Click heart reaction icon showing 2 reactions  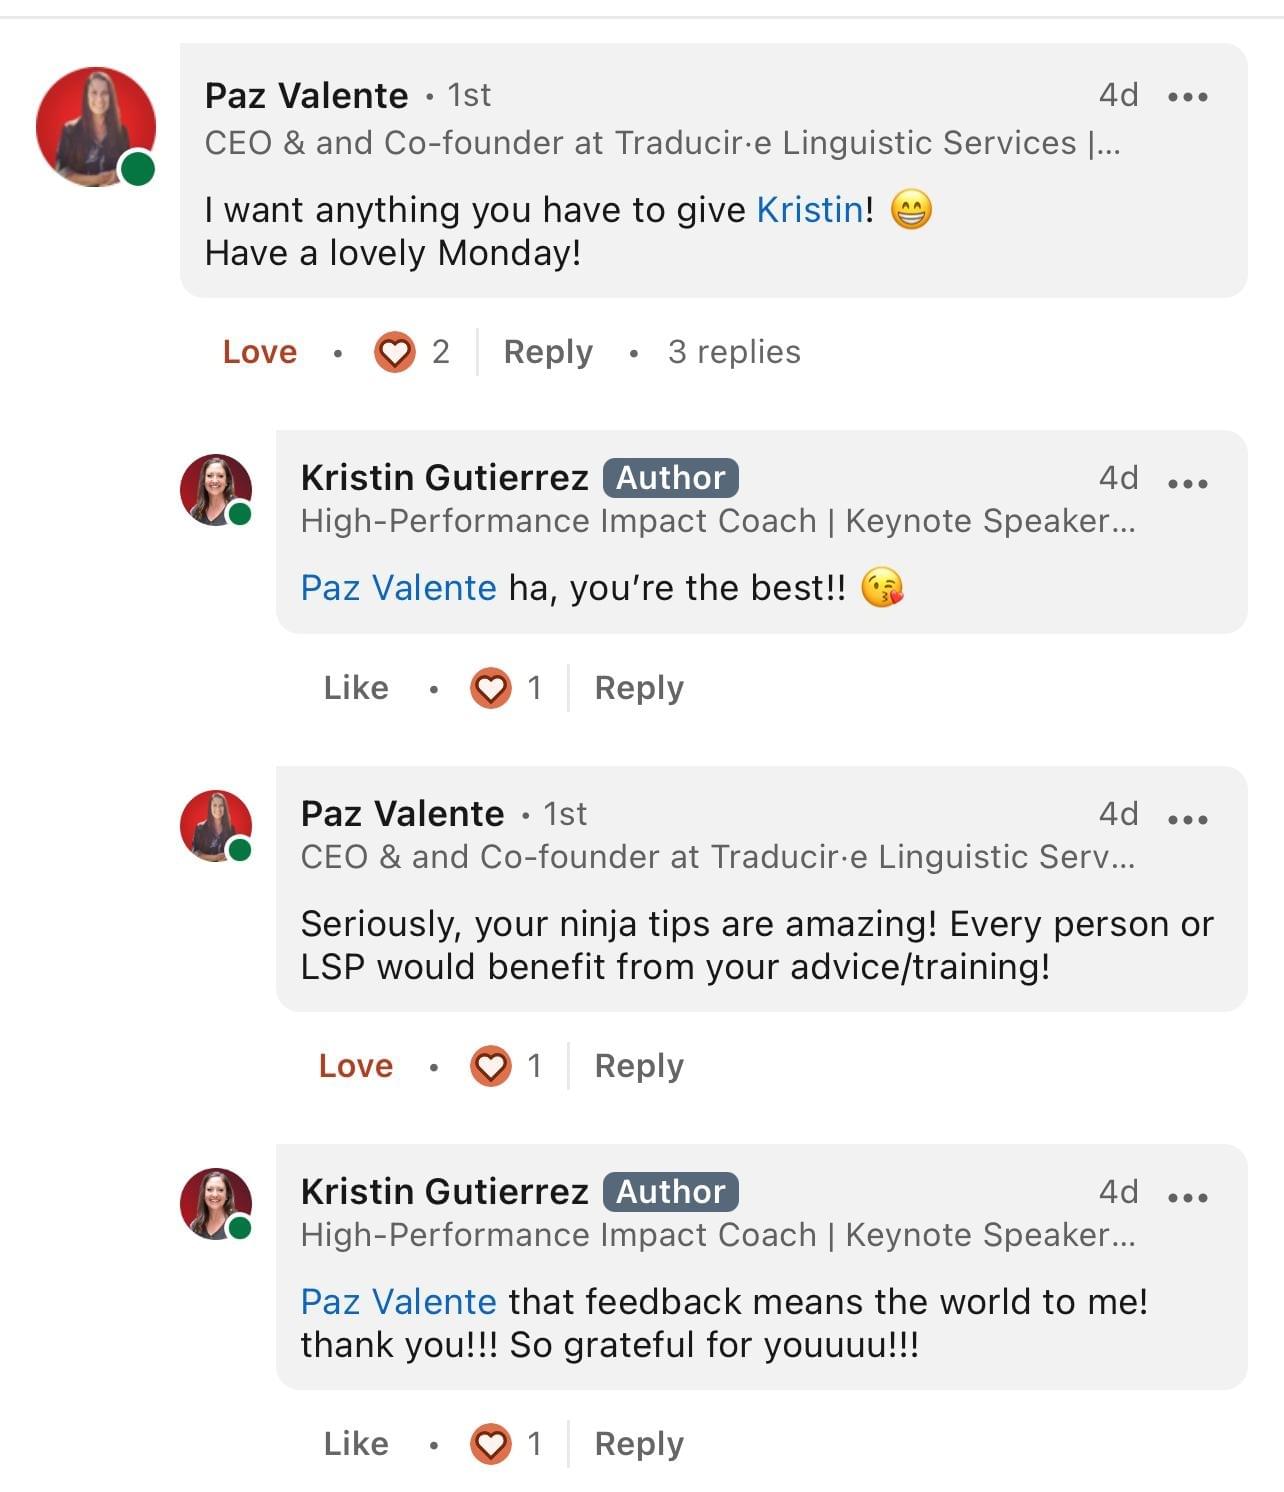395,352
